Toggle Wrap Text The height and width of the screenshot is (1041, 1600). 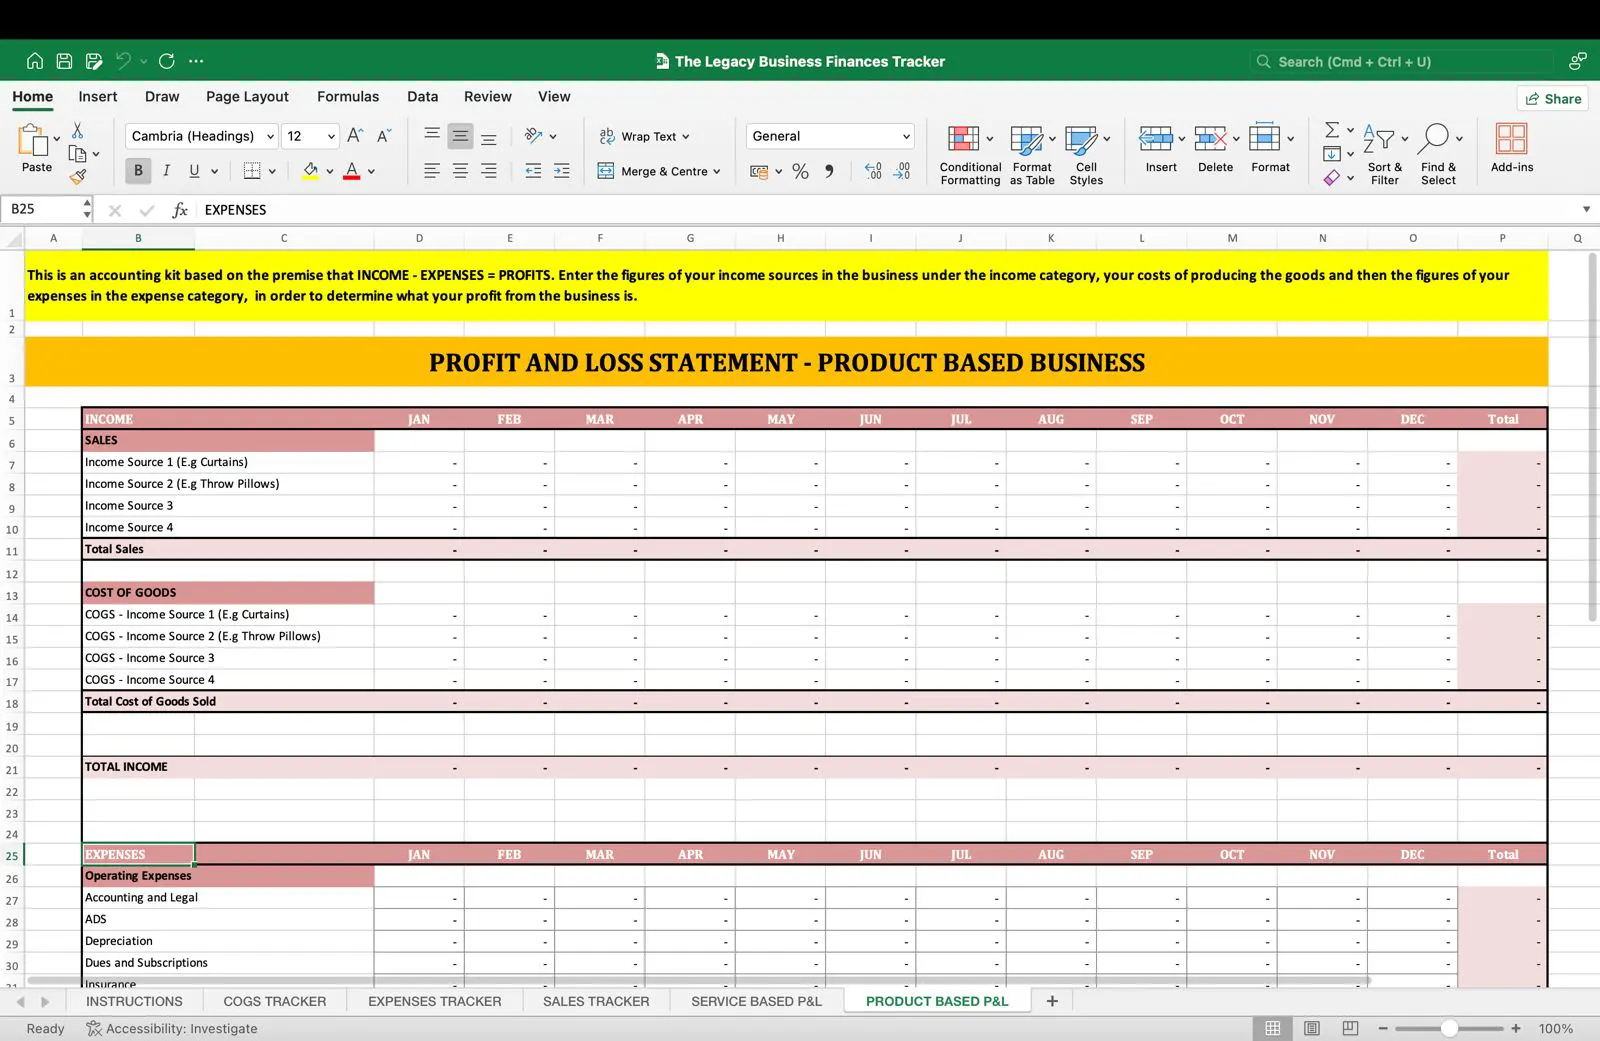click(x=644, y=136)
